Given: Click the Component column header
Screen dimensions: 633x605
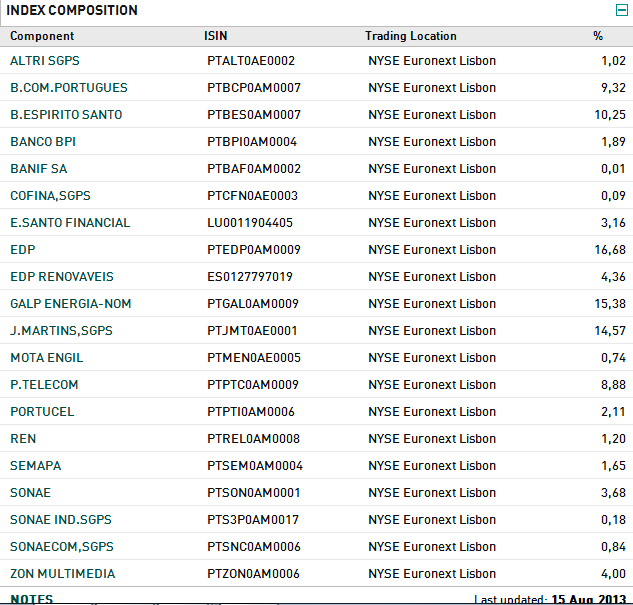Looking at the screenshot, I should coord(42,36).
